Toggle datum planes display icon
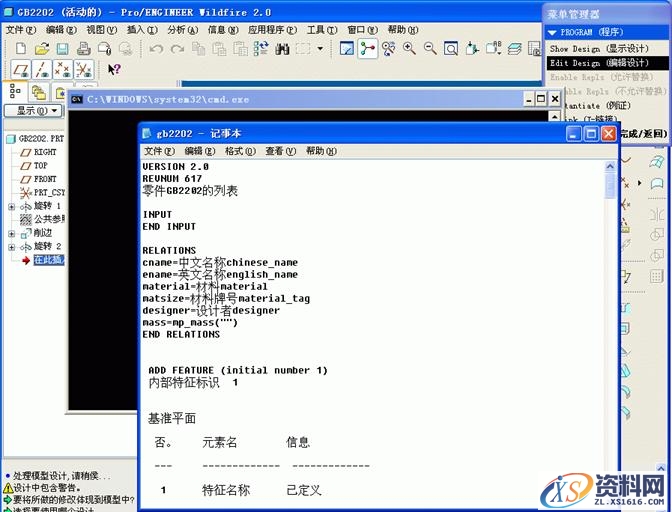Viewport: 672px width, 512px height. (x=19, y=69)
